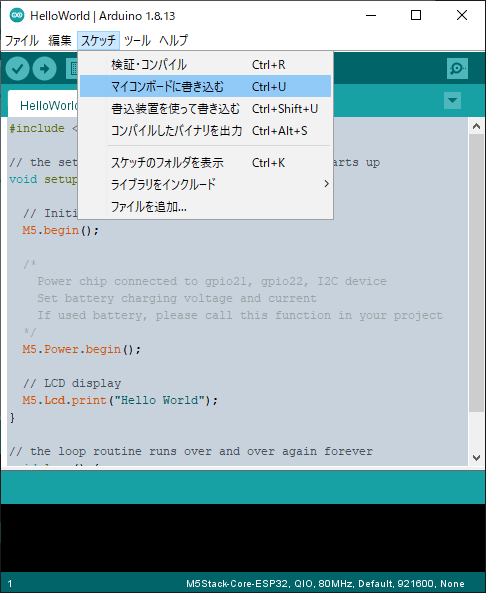Open the ファイル menu
The image size is (486, 593).
click(22, 40)
